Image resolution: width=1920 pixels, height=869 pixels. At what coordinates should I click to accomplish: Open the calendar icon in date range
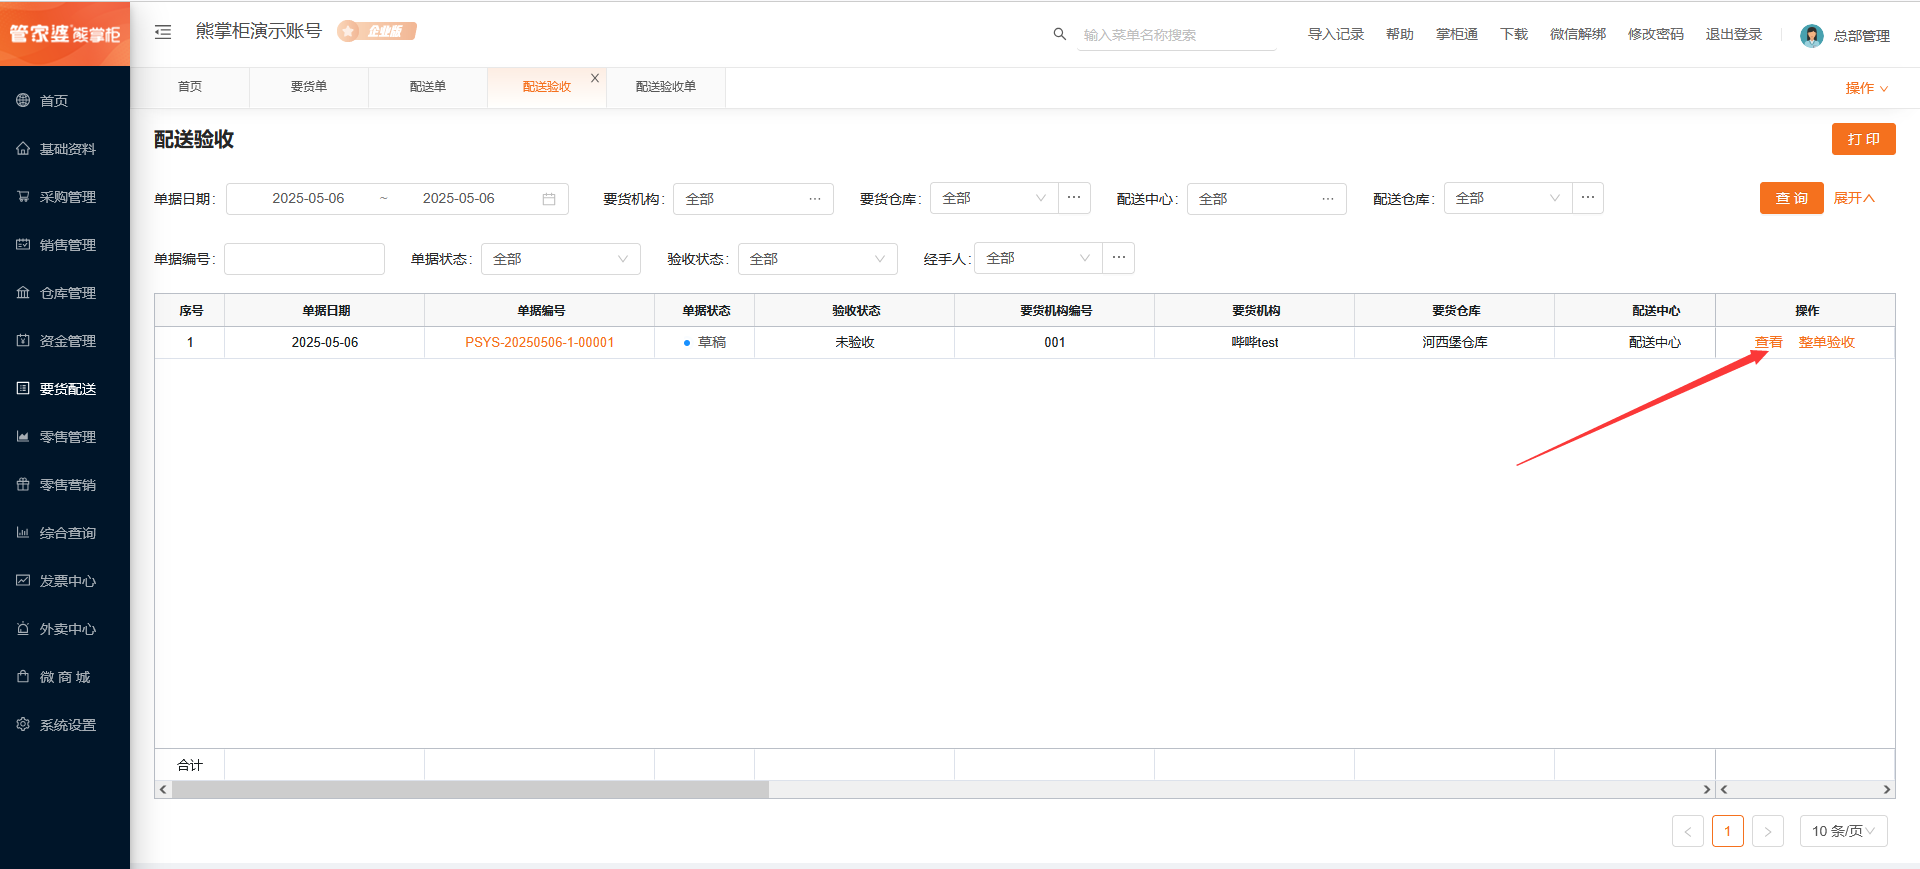click(549, 199)
